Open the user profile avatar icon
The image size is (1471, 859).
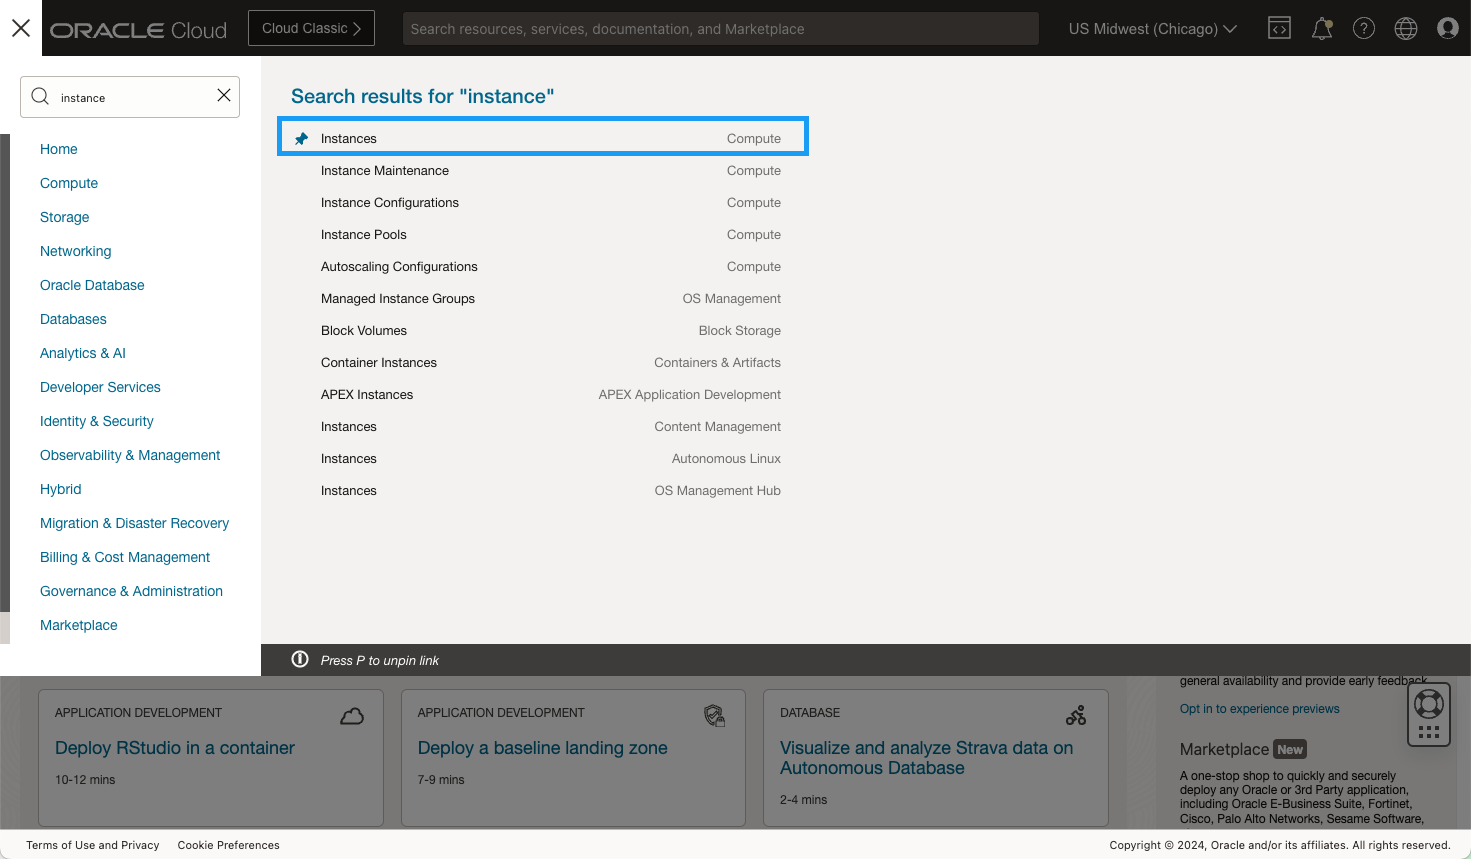click(1447, 28)
